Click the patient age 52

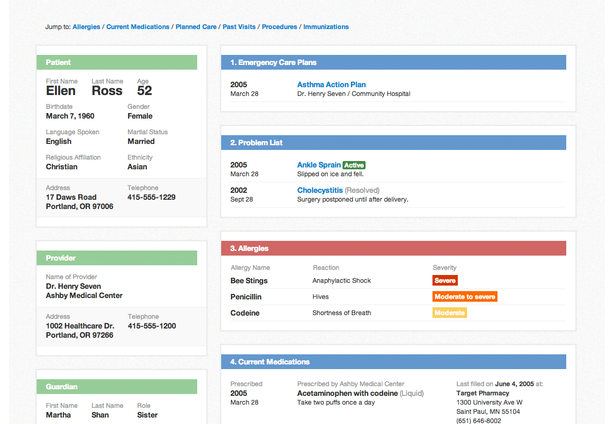[144, 91]
